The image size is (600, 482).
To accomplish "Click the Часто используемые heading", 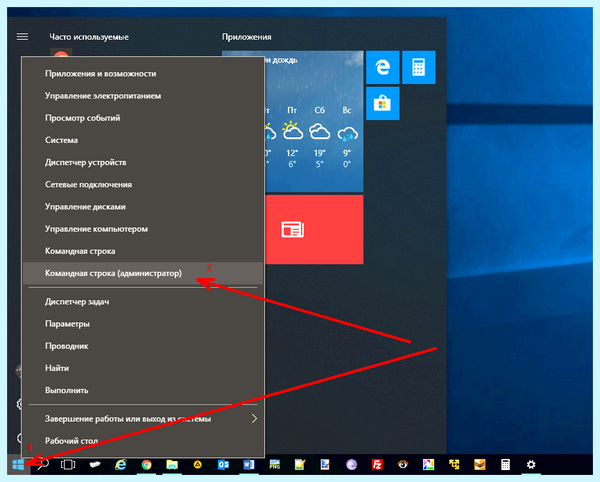I will (89, 37).
